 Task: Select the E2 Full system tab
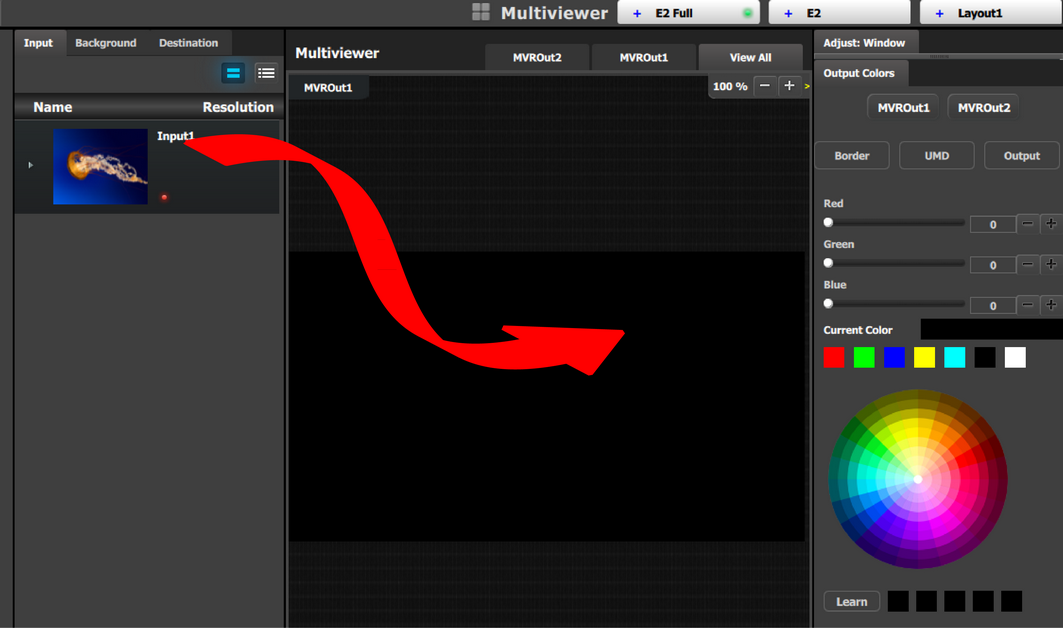[688, 13]
